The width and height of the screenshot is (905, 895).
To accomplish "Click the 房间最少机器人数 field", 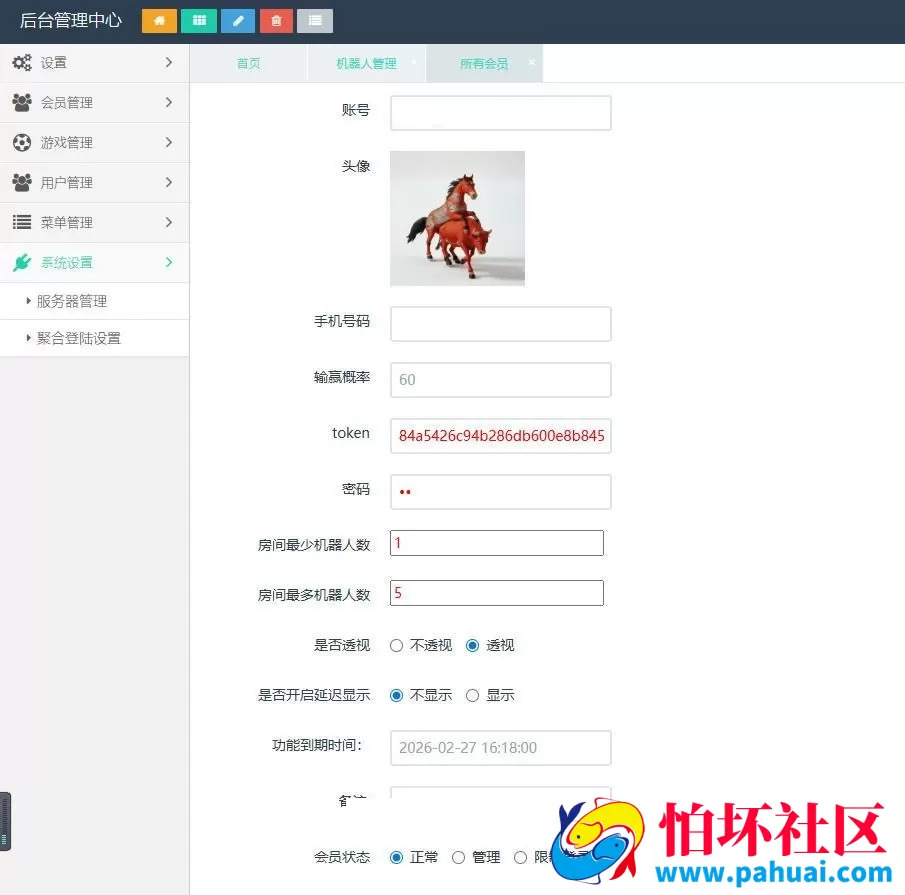I will pyautogui.click(x=497, y=543).
